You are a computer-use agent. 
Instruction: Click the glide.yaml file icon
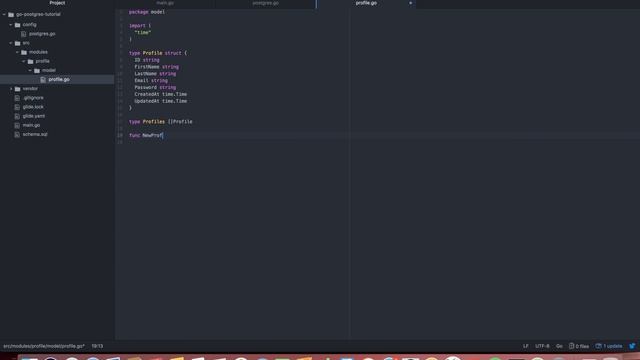click(17, 116)
